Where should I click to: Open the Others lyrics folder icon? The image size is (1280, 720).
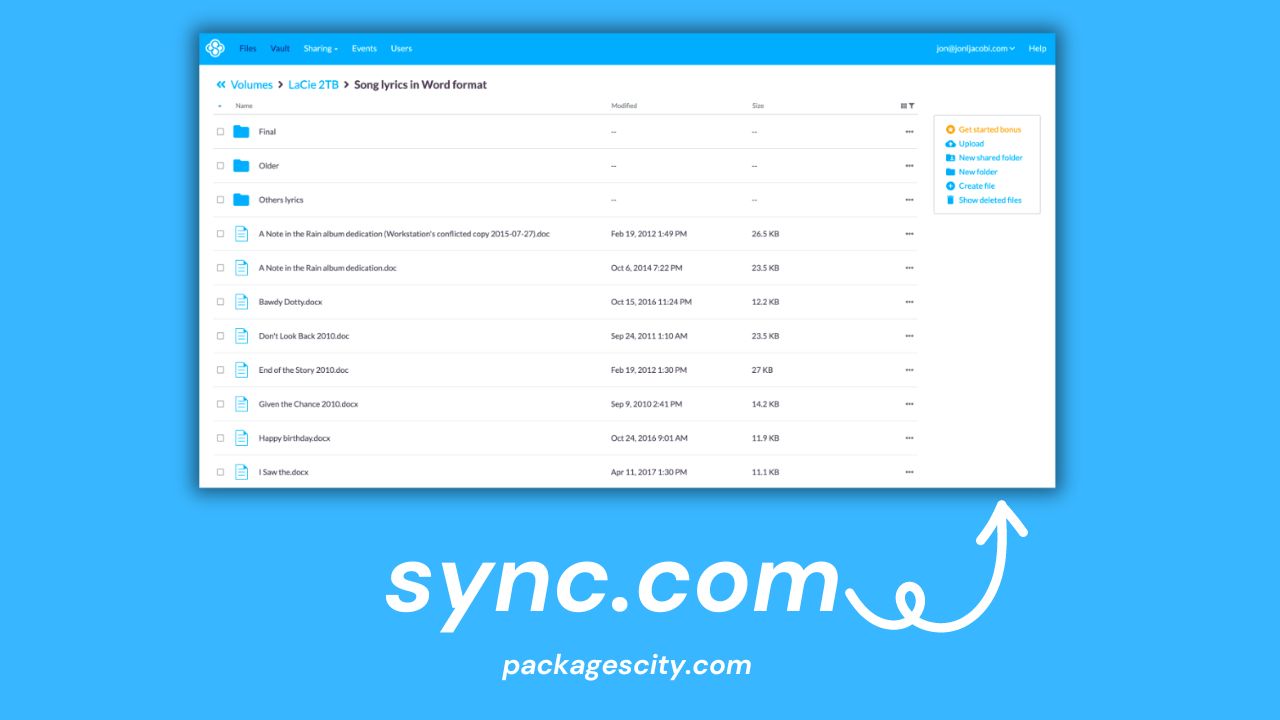click(241, 200)
